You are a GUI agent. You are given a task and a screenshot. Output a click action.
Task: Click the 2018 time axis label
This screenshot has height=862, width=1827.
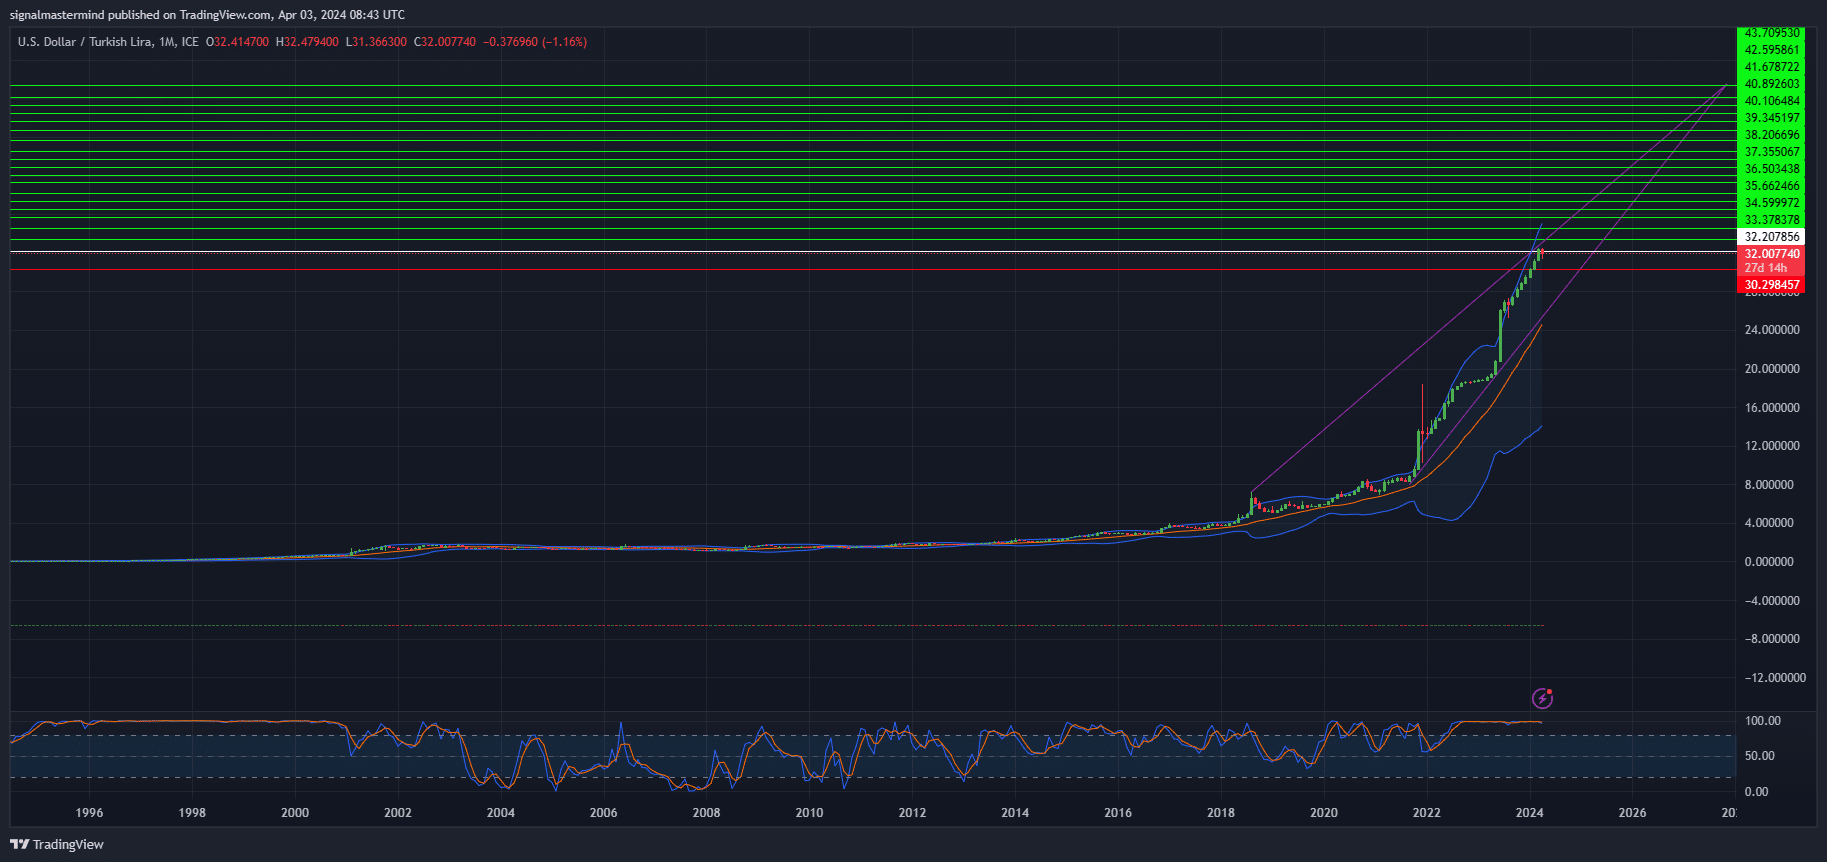[1221, 813]
